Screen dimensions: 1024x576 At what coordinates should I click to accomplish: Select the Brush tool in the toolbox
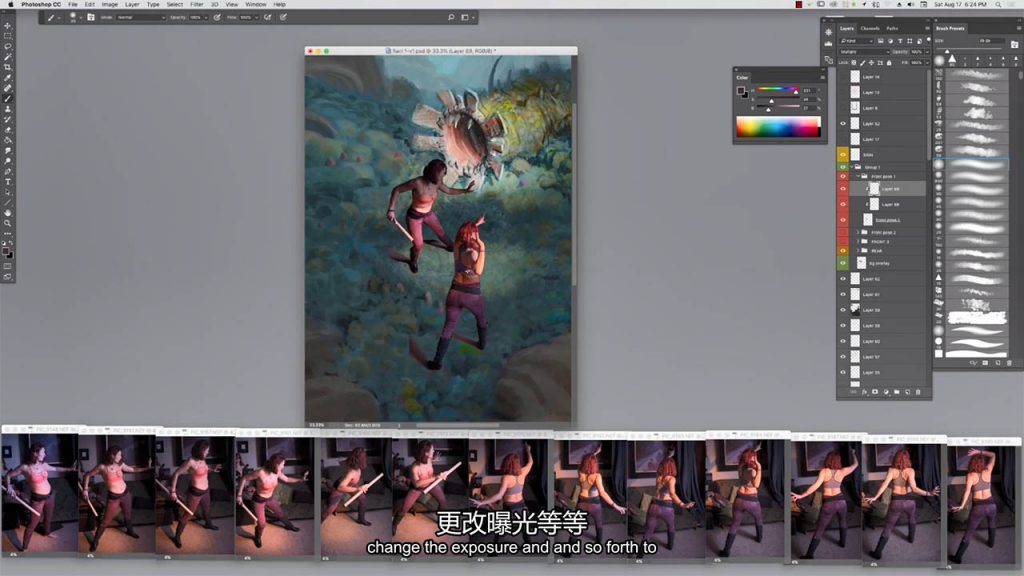pos(8,99)
